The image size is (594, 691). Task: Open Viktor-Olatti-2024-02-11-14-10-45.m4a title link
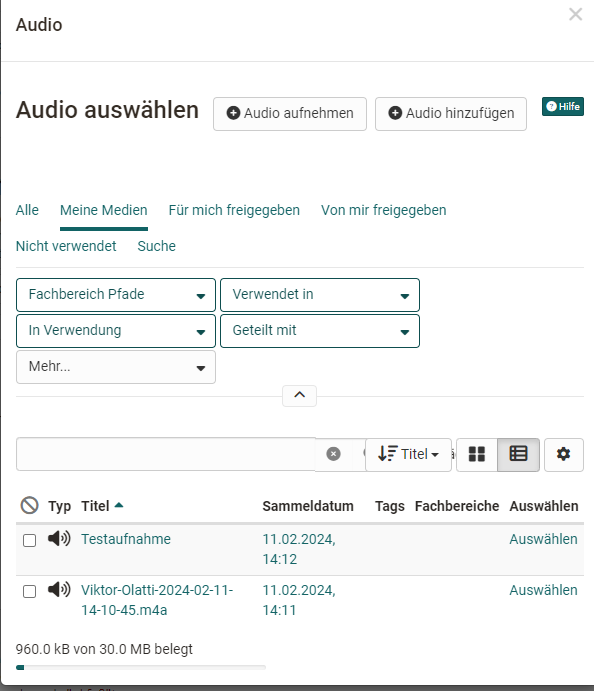pyautogui.click(x=157, y=600)
